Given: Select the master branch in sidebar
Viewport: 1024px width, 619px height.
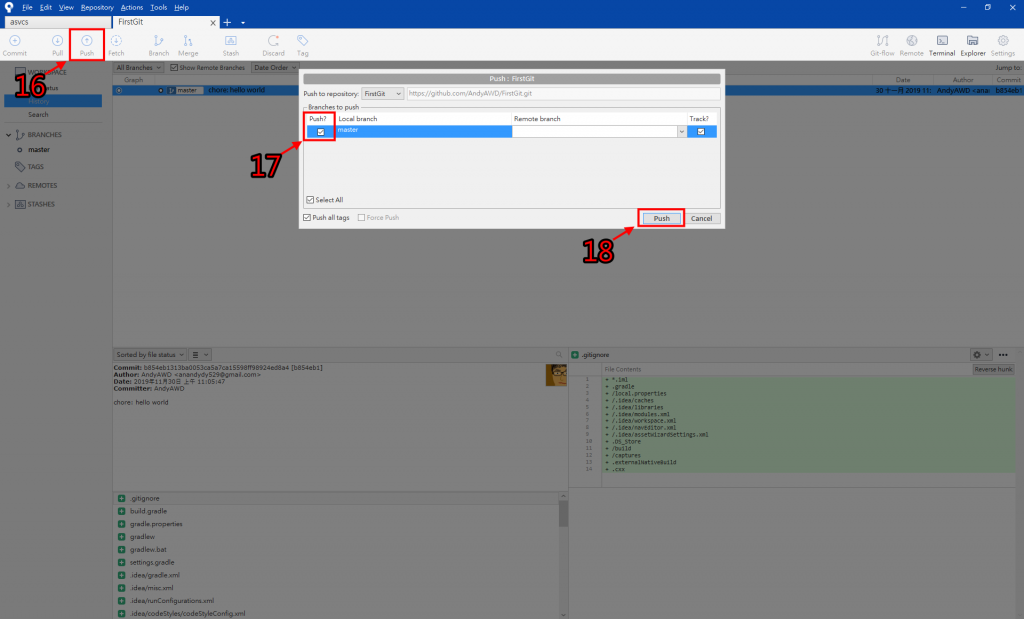Looking at the screenshot, I should click(39, 150).
